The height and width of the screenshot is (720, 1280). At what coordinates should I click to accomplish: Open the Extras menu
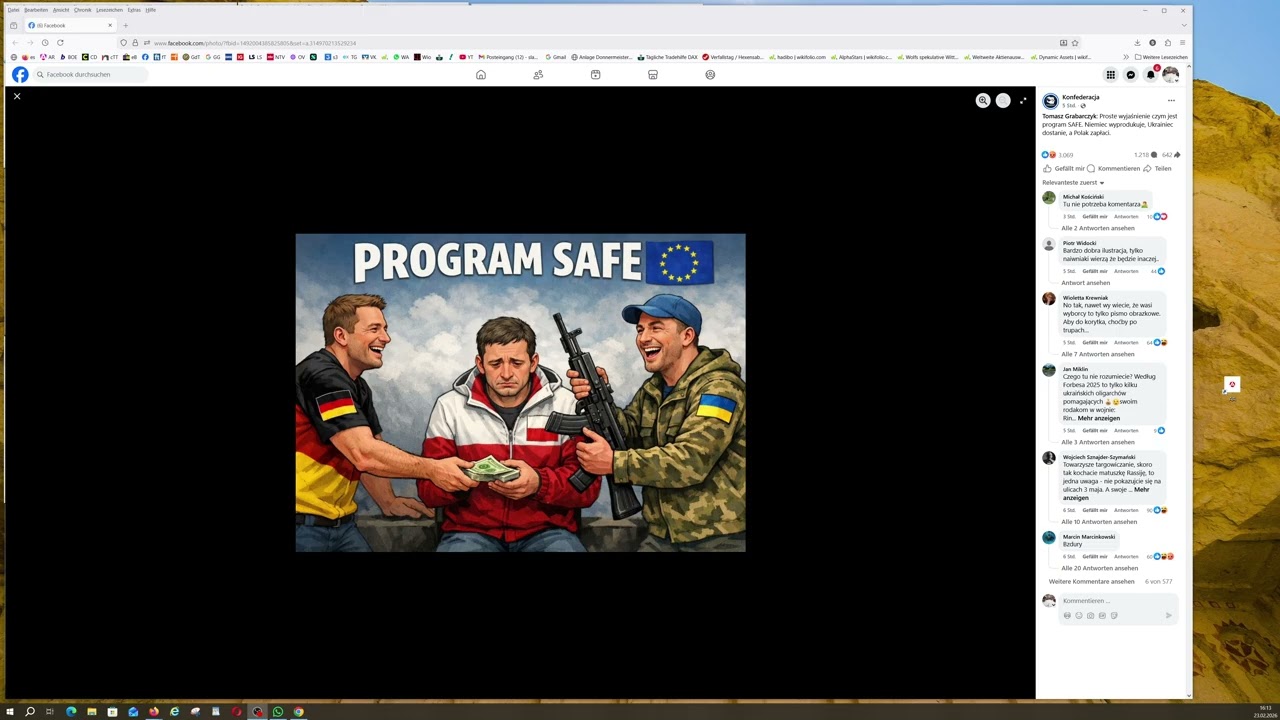134,10
